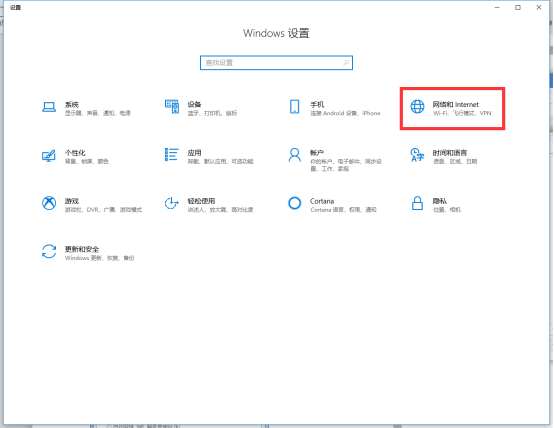Click the 隐私 title text
The height and width of the screenshot is (428, 554).
point(440,201)
